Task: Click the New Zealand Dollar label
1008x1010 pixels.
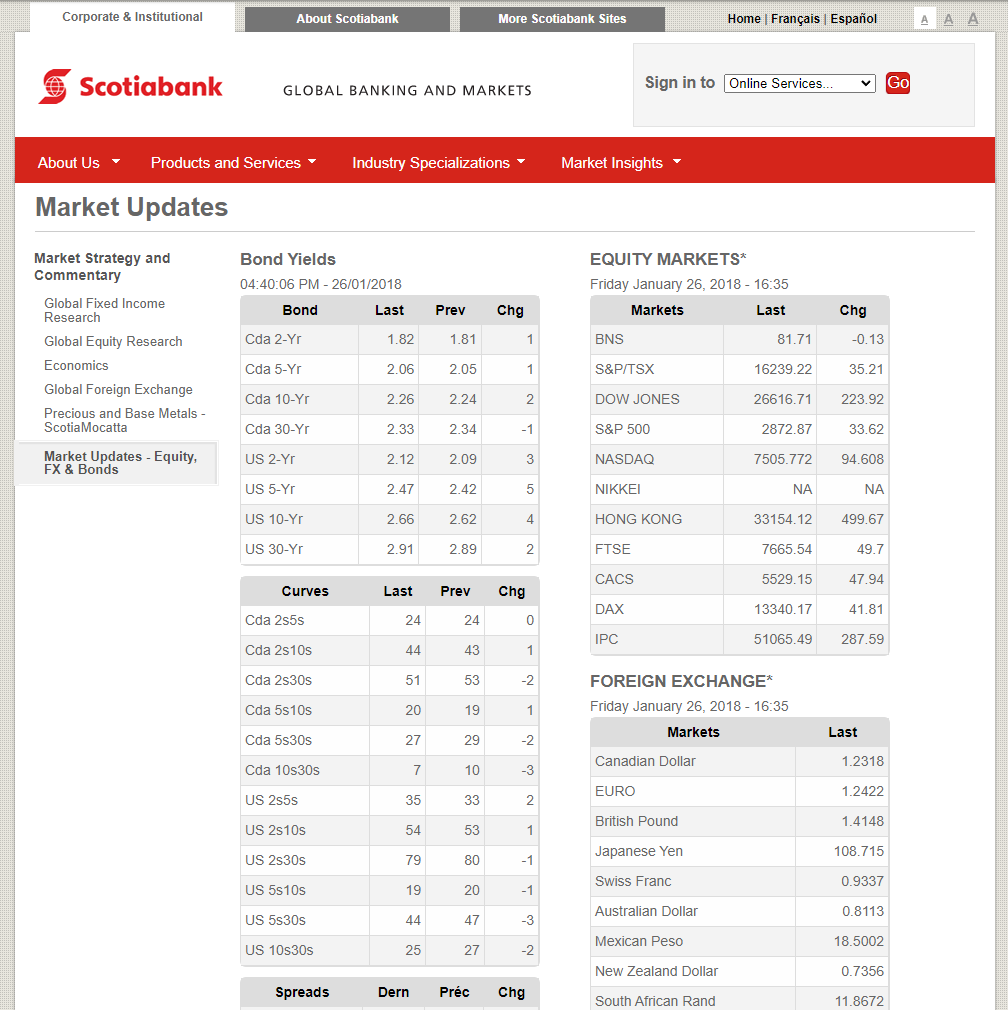Action: (656, 971)
